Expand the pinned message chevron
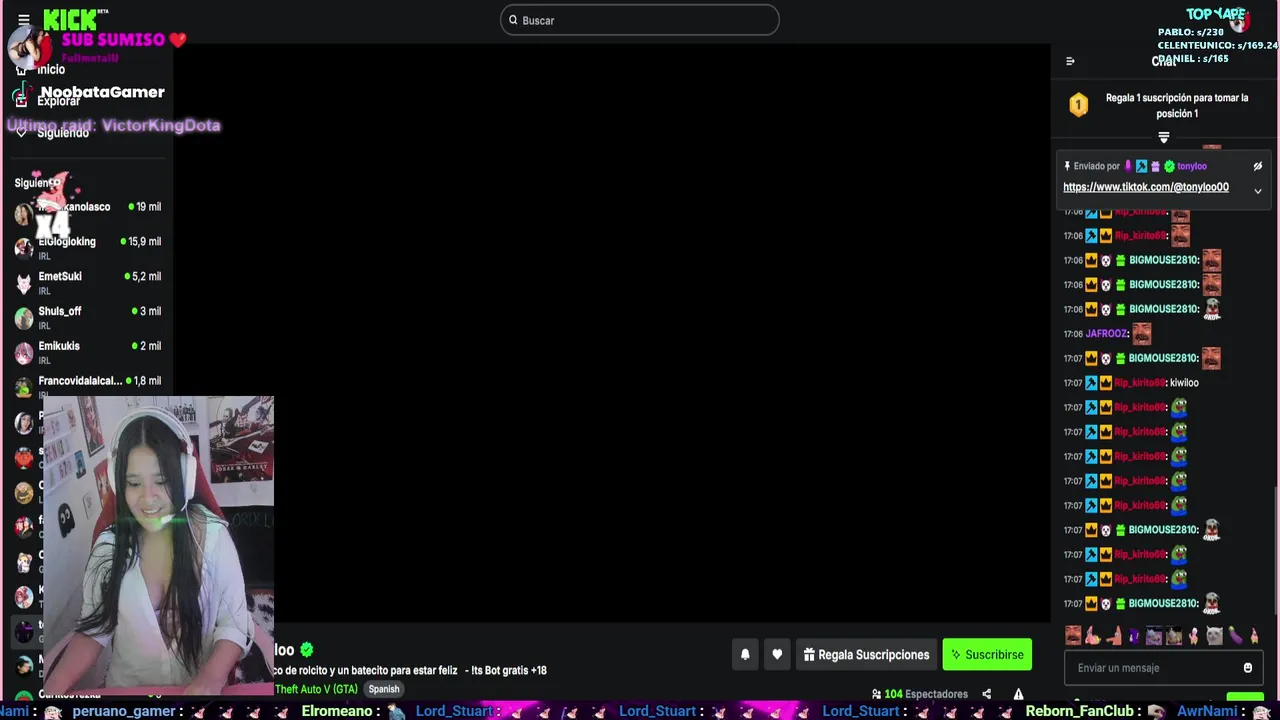This screenshot has height=720, width=1280. (x=1258, y=191)
